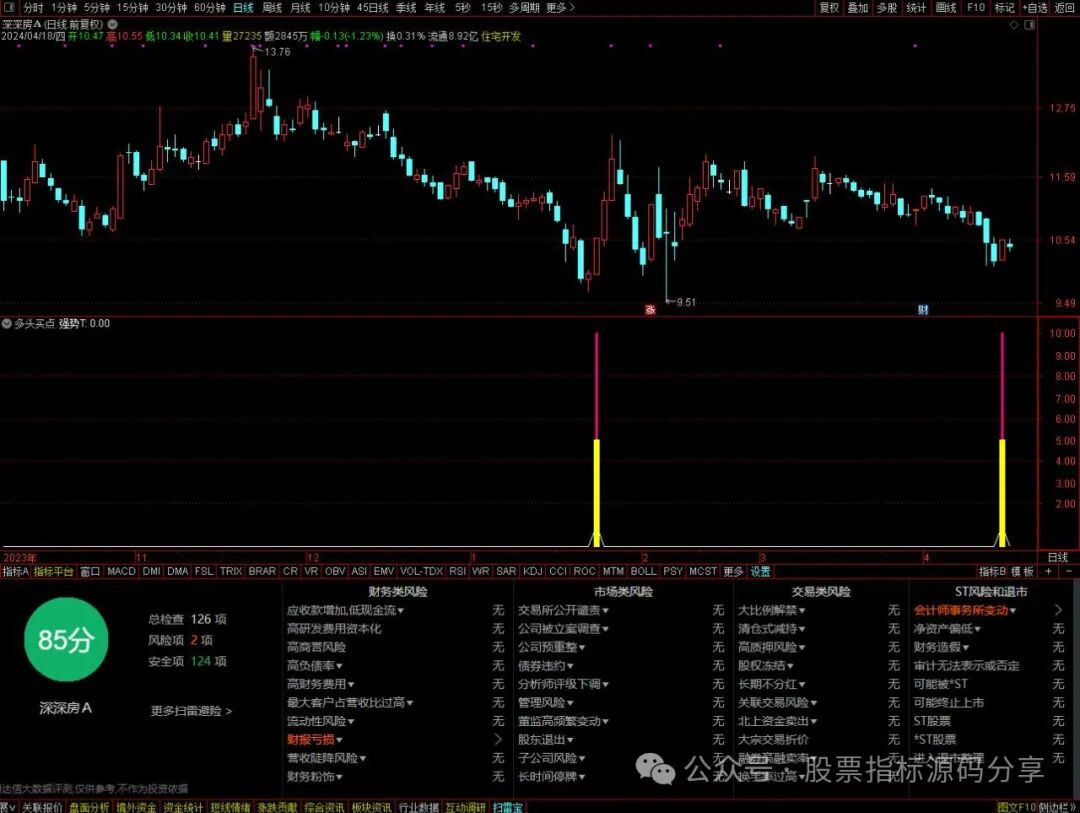Switch to the 分时 period
The height and width of the screenshot is (813, 1080).
point(33,8)
